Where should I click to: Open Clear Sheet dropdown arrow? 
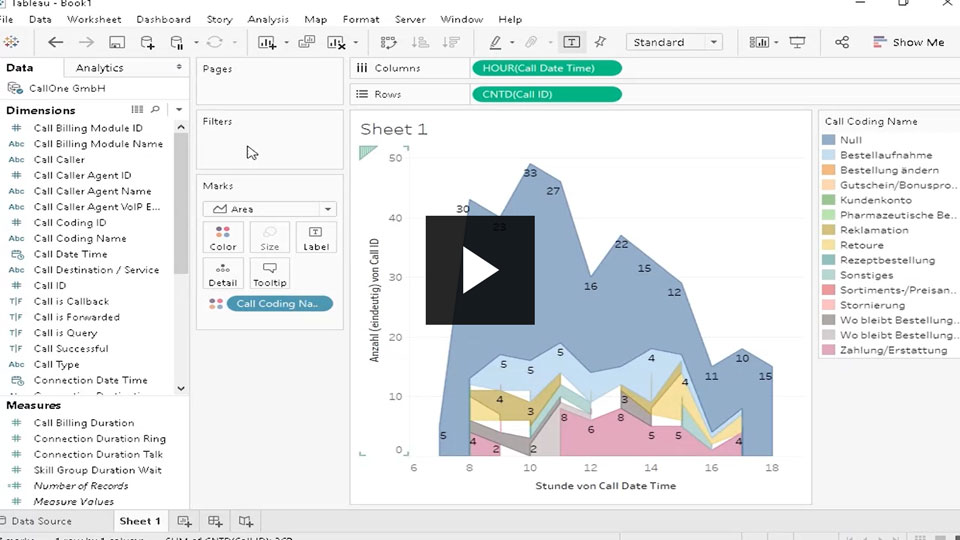356,42
